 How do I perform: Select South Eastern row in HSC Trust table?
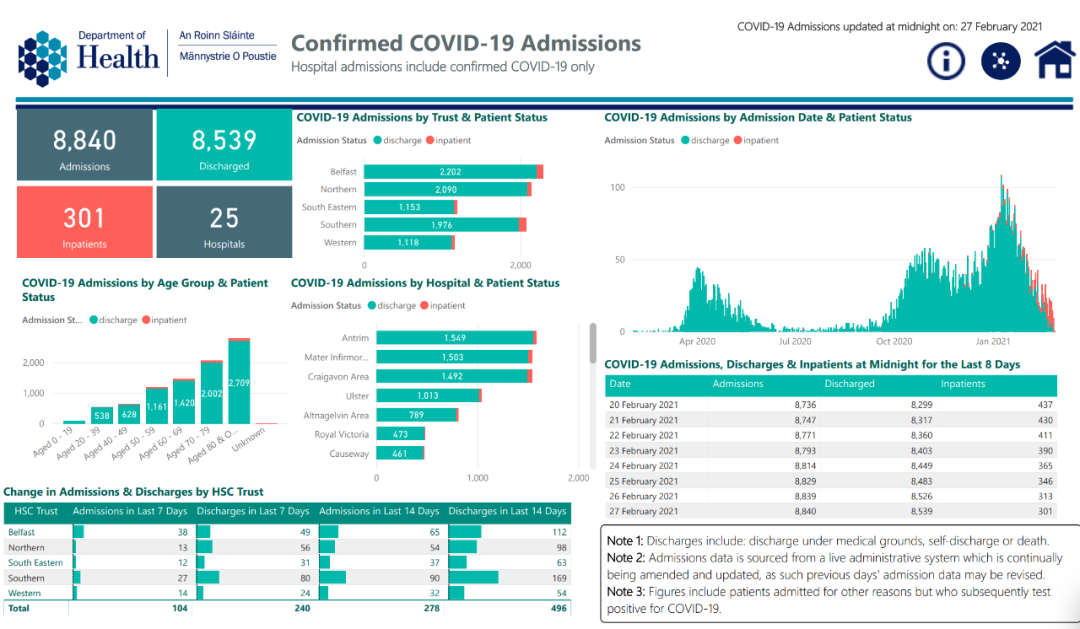(x=287, y=563)
